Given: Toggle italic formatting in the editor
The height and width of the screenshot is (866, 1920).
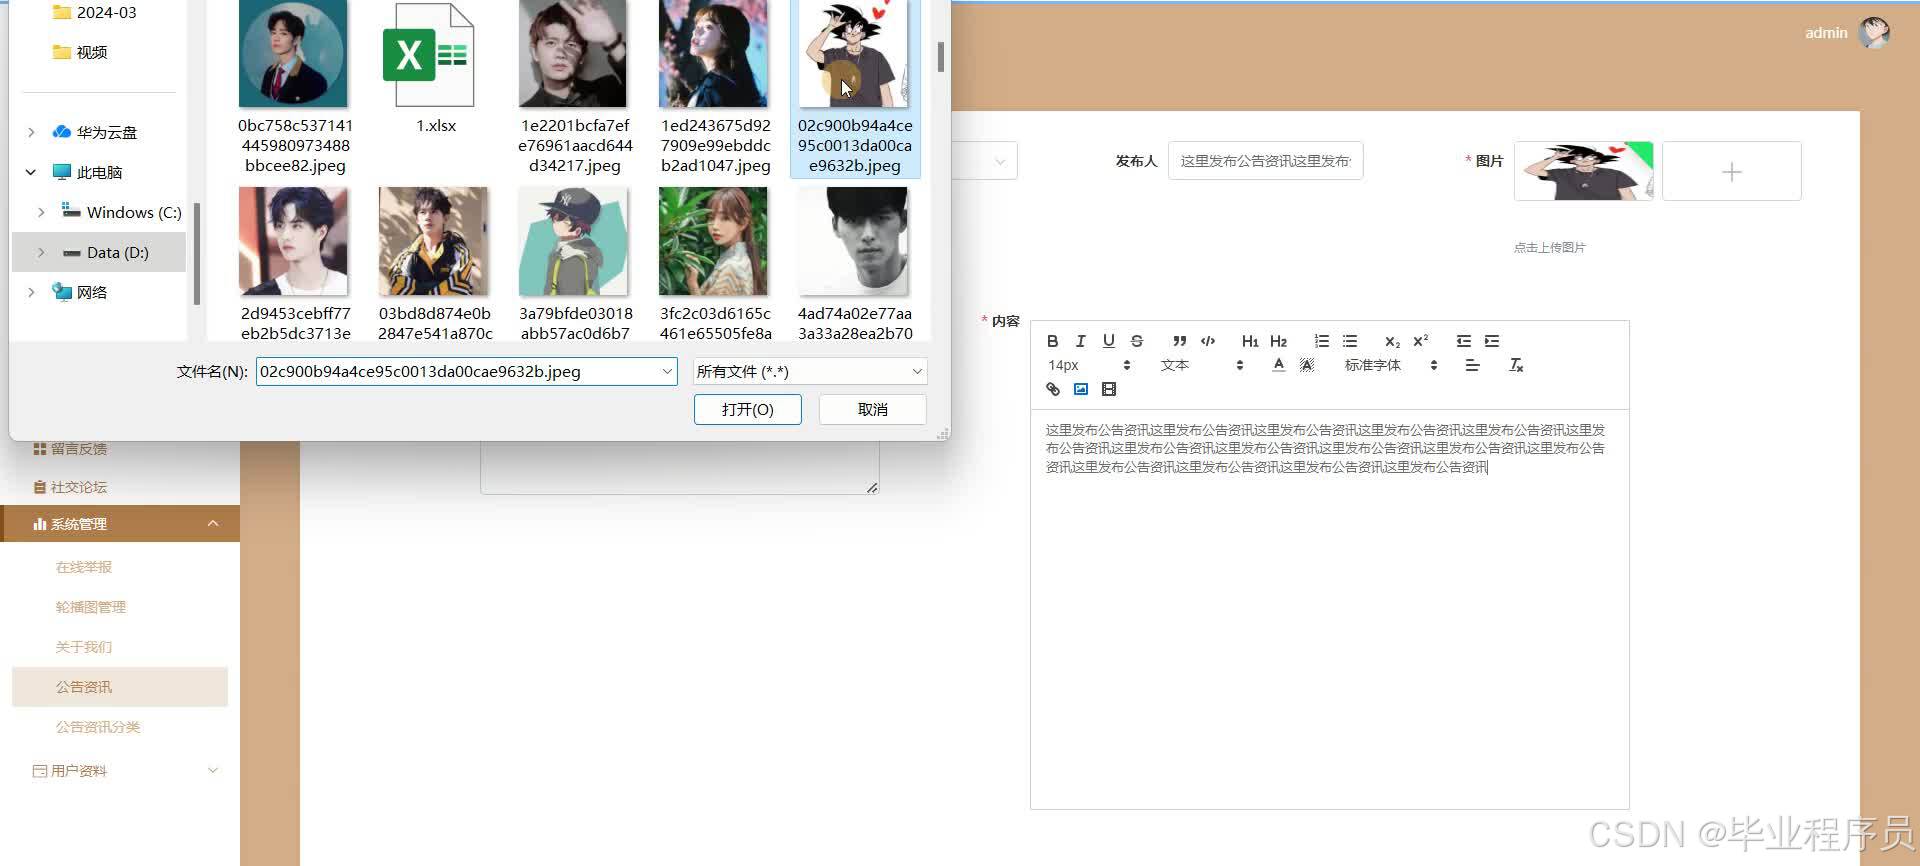Looking at the screenshot, I should [x=1080, y=341].
